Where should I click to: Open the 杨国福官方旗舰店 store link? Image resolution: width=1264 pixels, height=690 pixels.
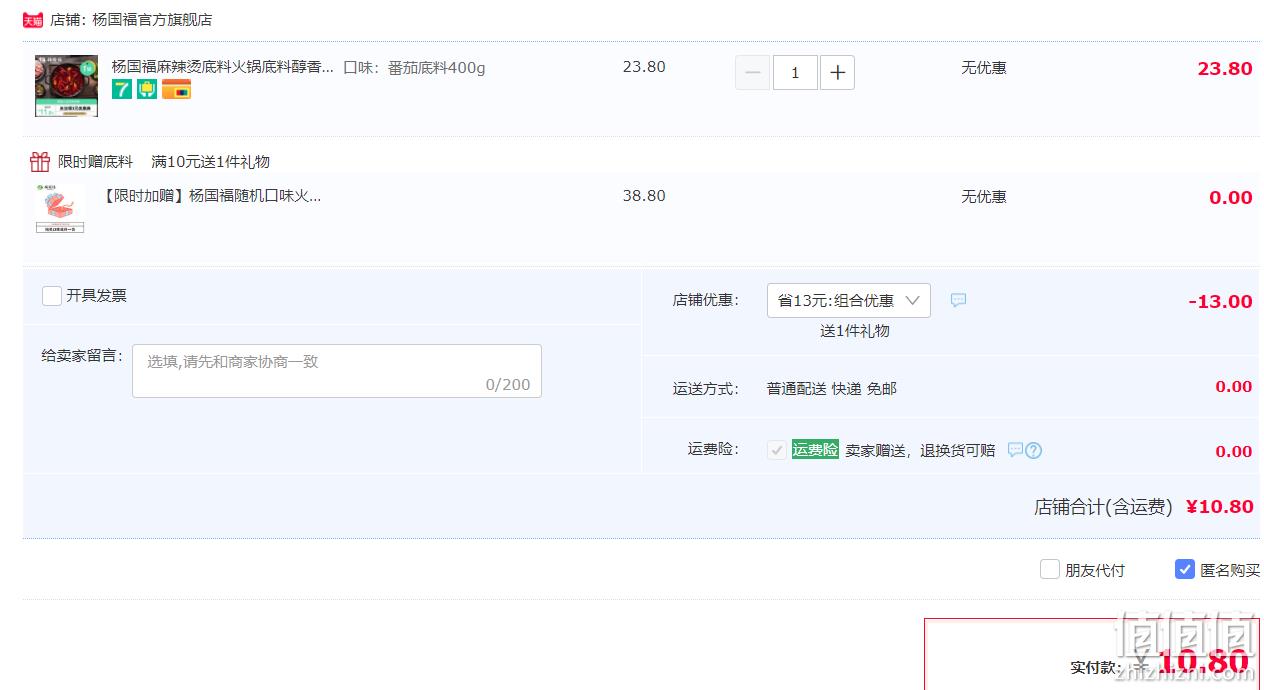(152, 20)
